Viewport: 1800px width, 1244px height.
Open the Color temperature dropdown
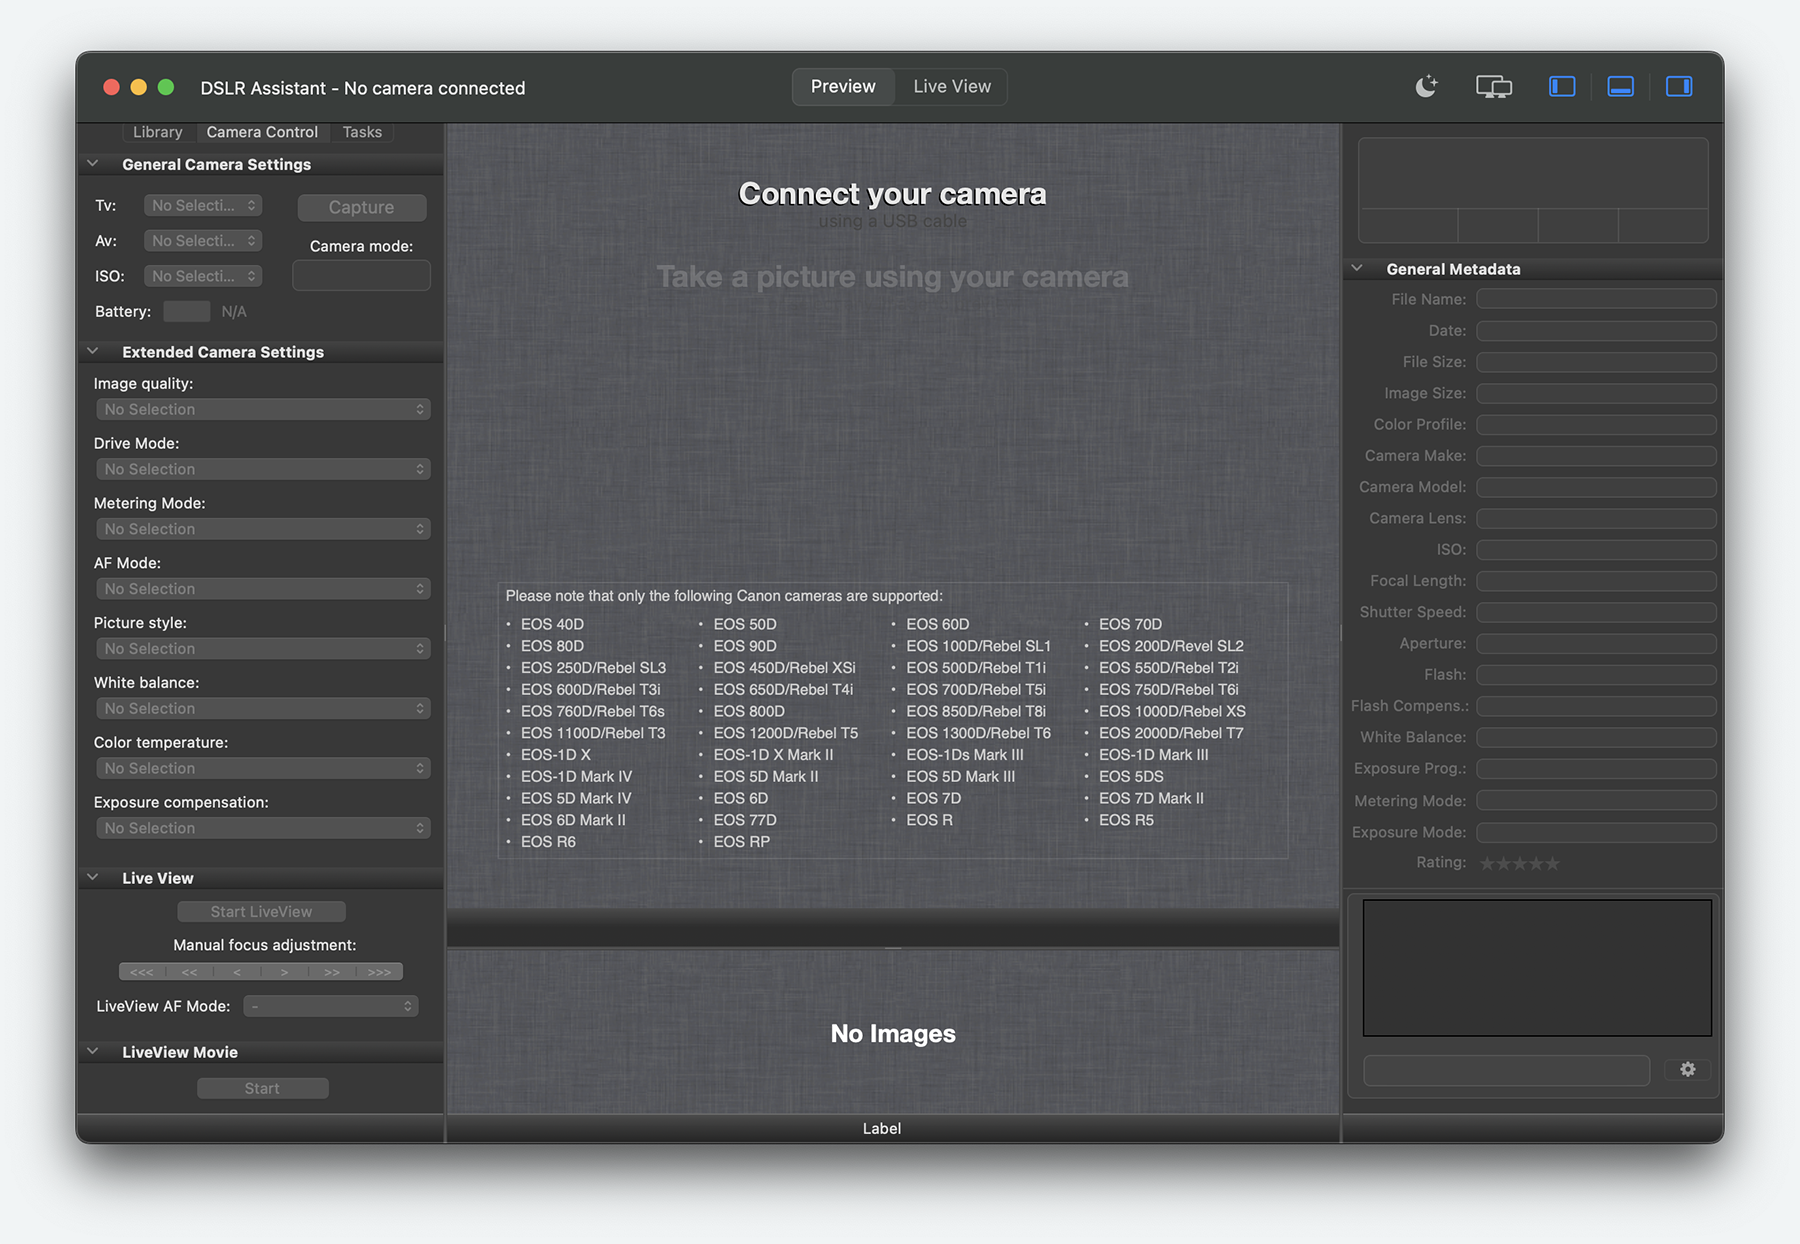263,768
